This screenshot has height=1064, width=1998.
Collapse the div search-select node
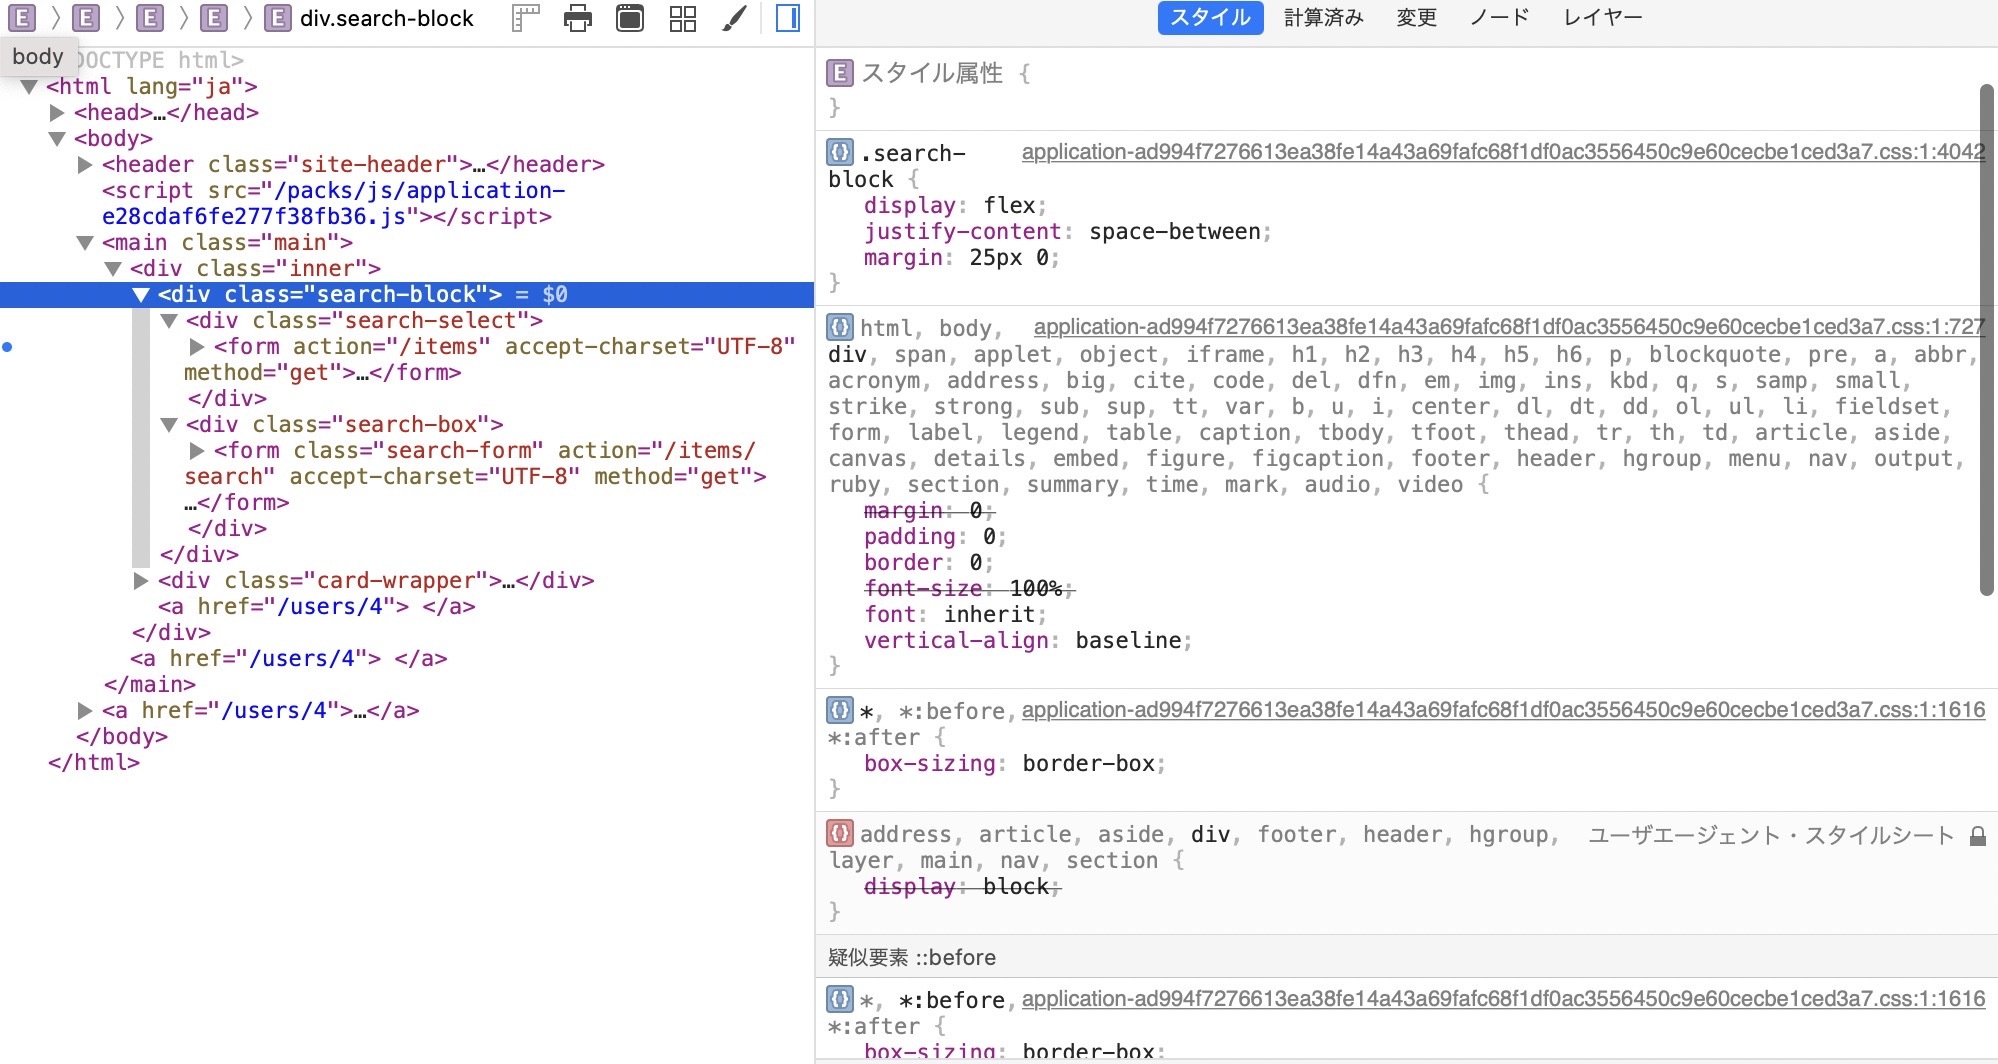[x=169, y=321]
